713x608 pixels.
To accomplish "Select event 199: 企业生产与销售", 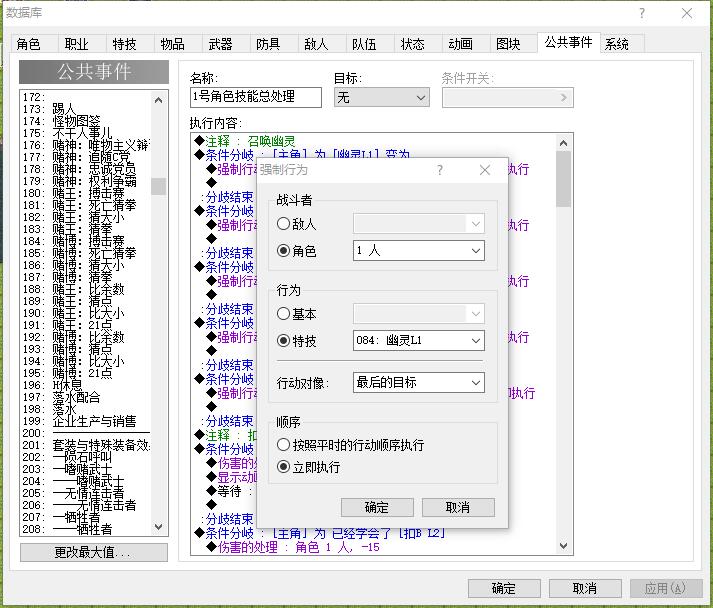I will pyautogui.click(x=86, y=422).
